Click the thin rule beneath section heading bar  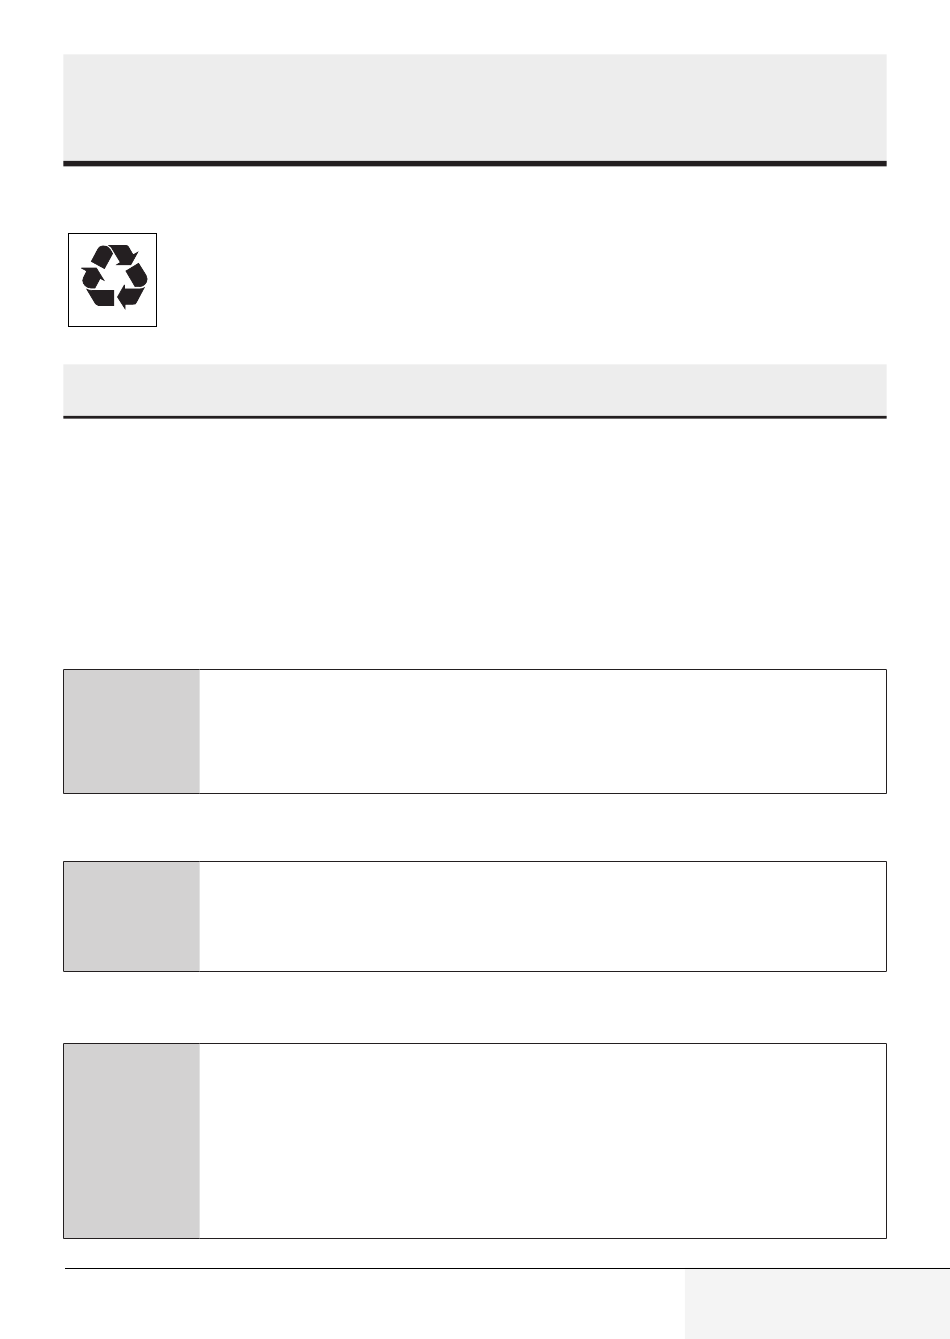point(474,417)
